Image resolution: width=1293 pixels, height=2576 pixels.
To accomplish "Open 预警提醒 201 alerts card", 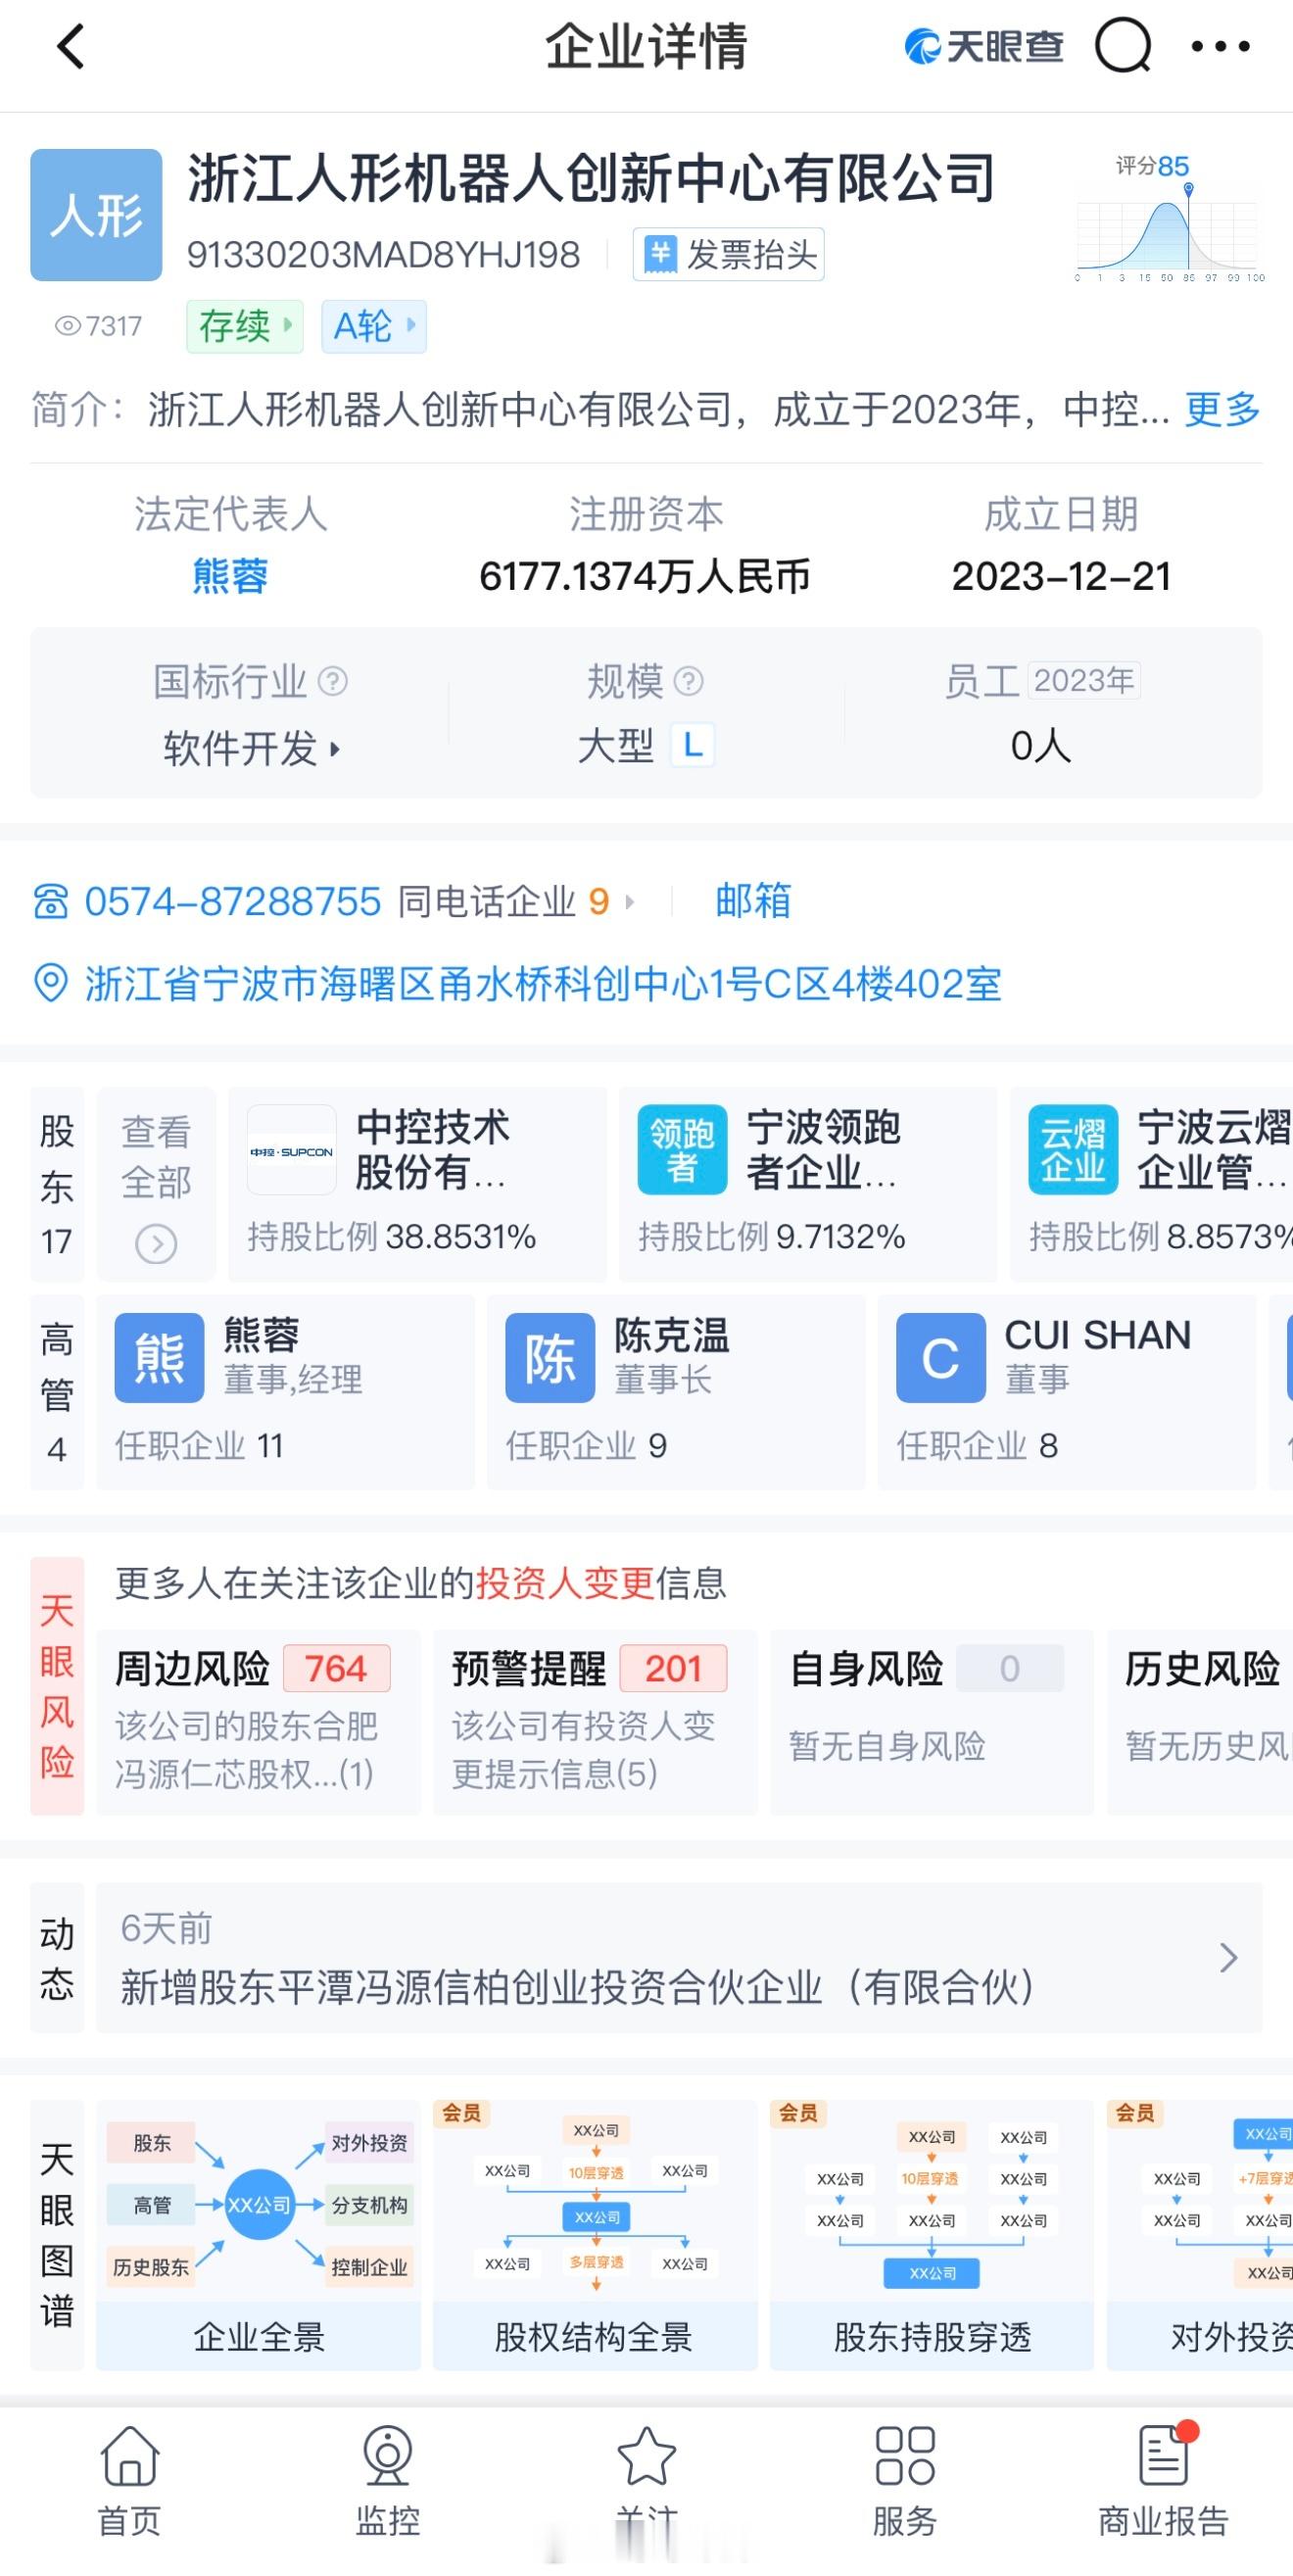I will point(595,1722).
